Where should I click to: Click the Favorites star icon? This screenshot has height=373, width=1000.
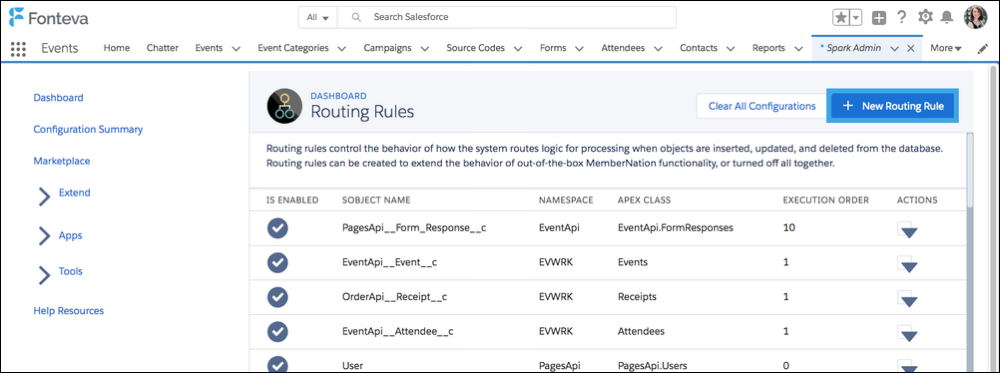(x=841, y=18)
